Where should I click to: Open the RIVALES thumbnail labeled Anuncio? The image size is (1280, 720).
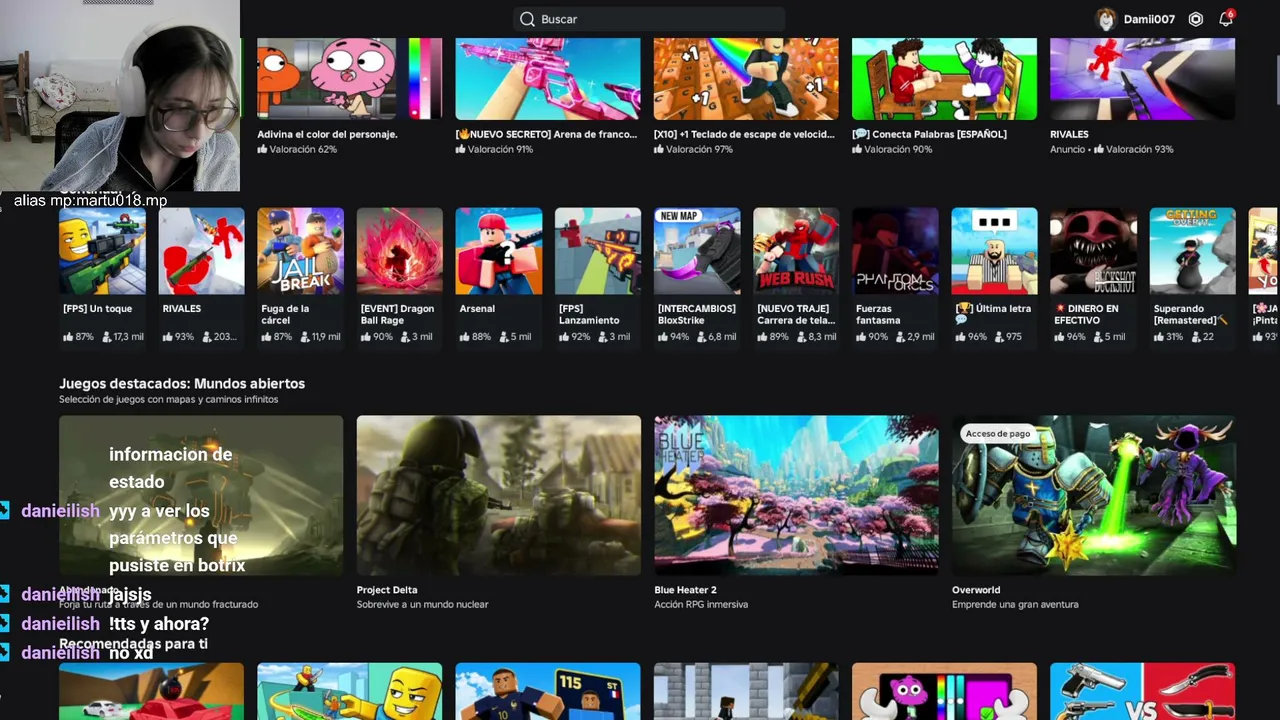pos(1143,79)
